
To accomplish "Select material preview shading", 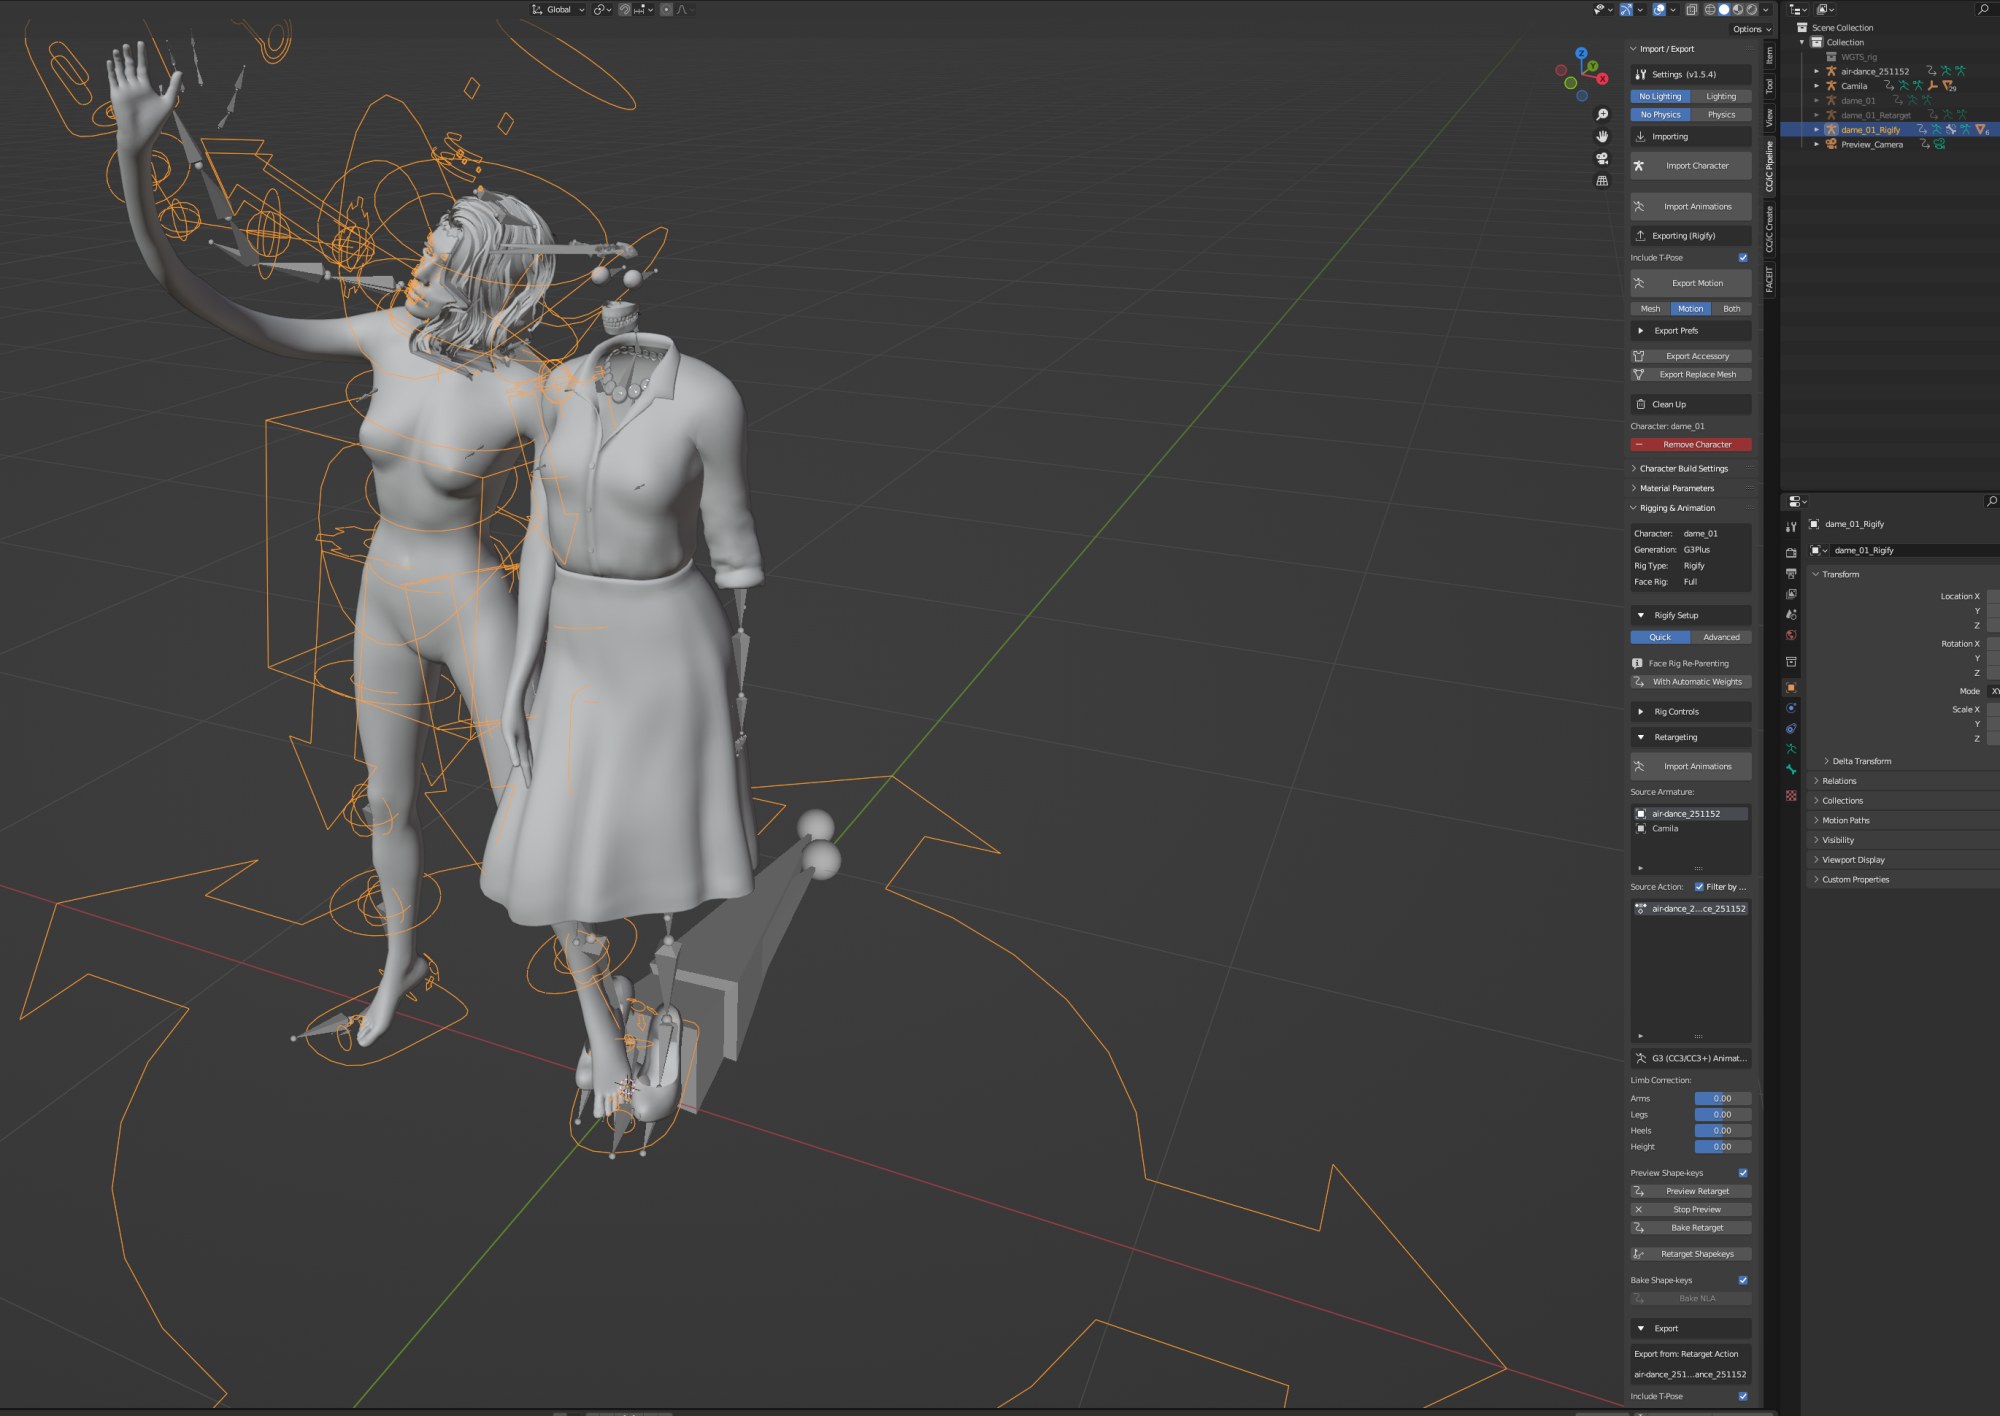I will click(1738, 9).
